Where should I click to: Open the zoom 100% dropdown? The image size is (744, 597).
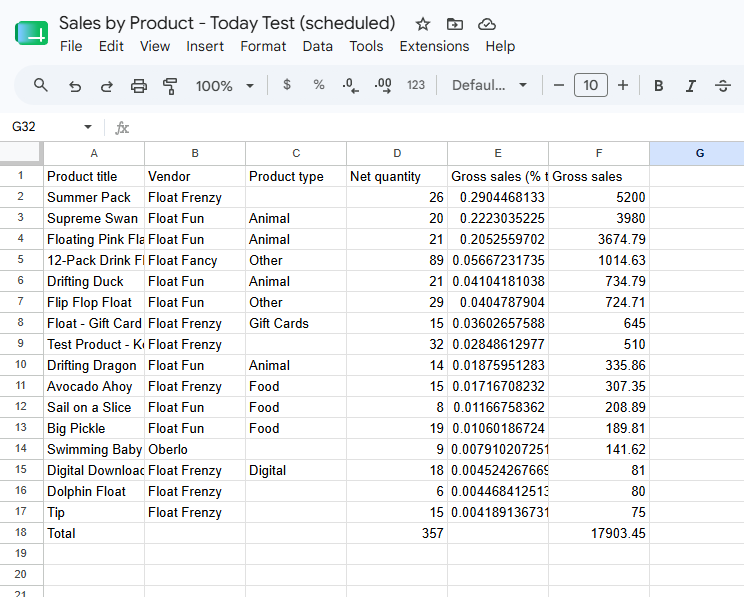click(225, 86)
